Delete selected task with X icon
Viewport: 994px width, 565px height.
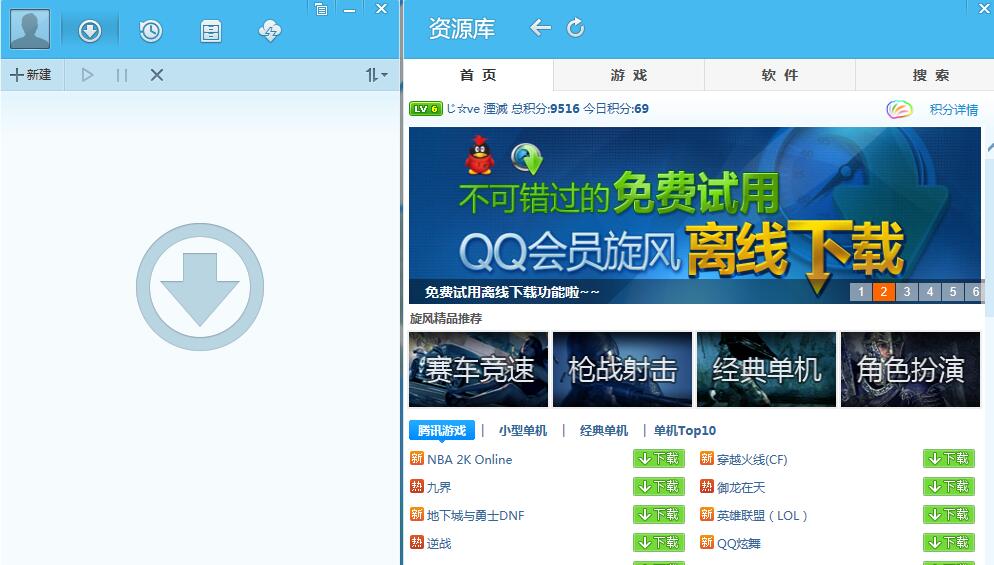pos(157,75)
